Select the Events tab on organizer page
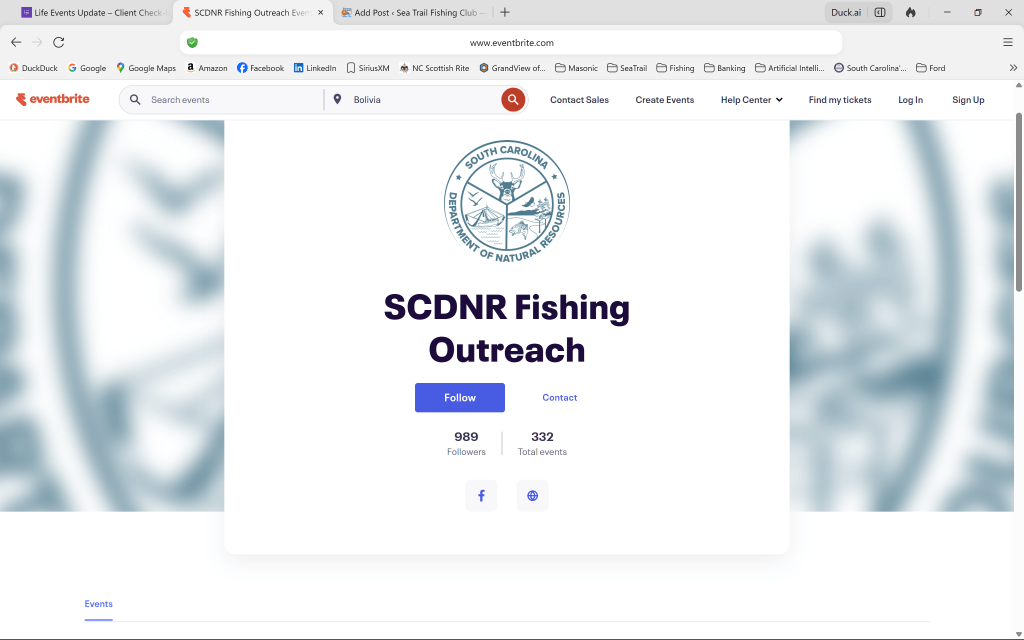The image size is (1024, 640). [98, 604]
